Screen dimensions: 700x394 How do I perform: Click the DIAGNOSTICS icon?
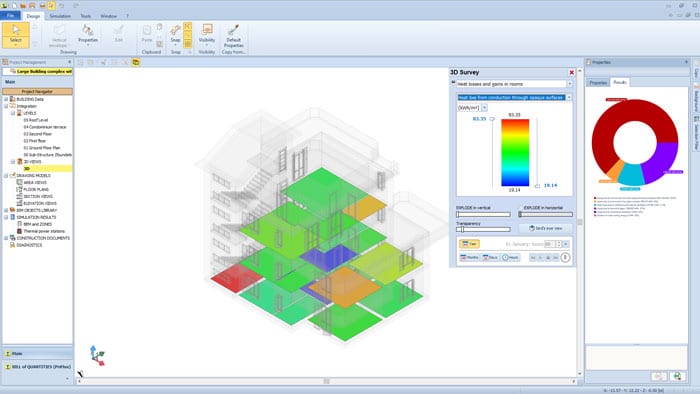(12, 245)
